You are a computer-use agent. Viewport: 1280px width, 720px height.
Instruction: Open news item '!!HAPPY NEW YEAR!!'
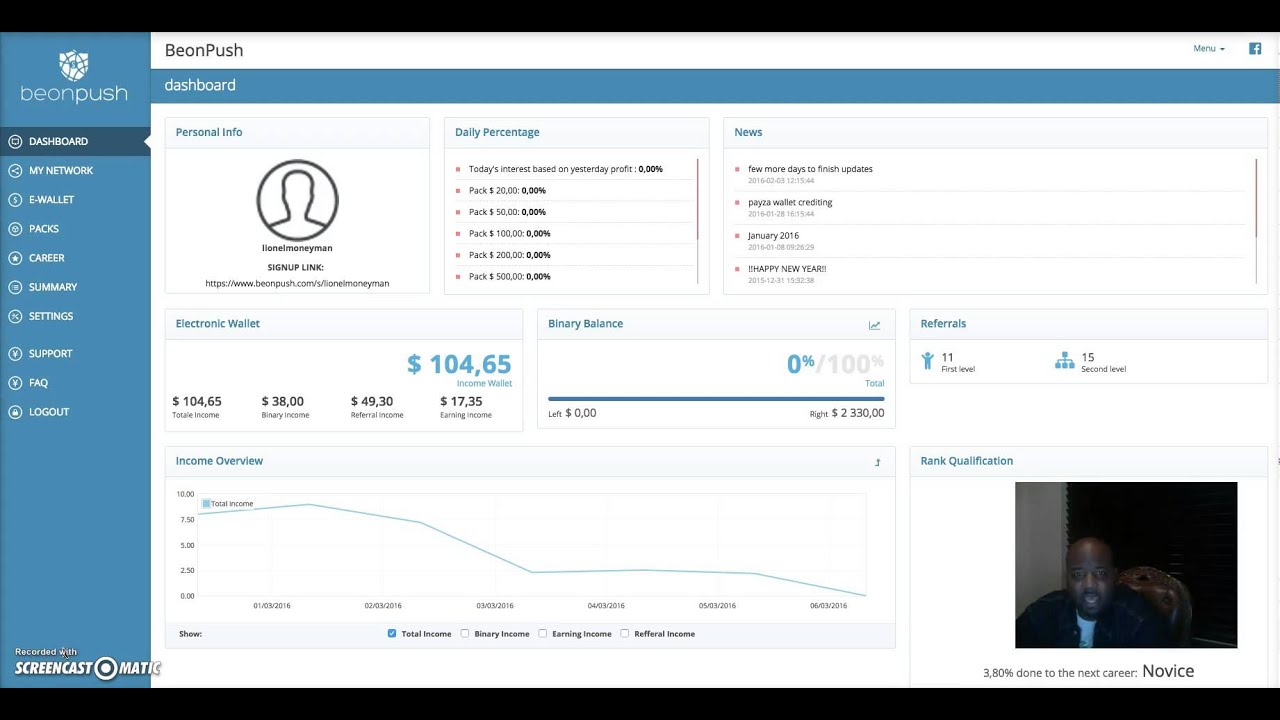coord(787,269)
